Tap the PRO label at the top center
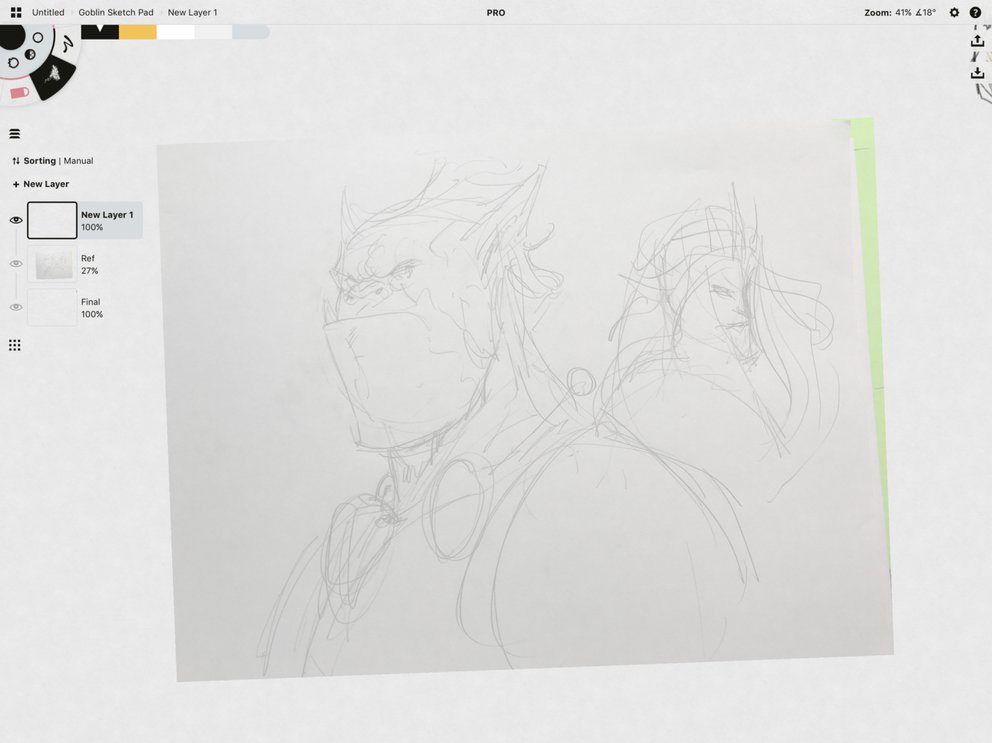 (496, 12)
